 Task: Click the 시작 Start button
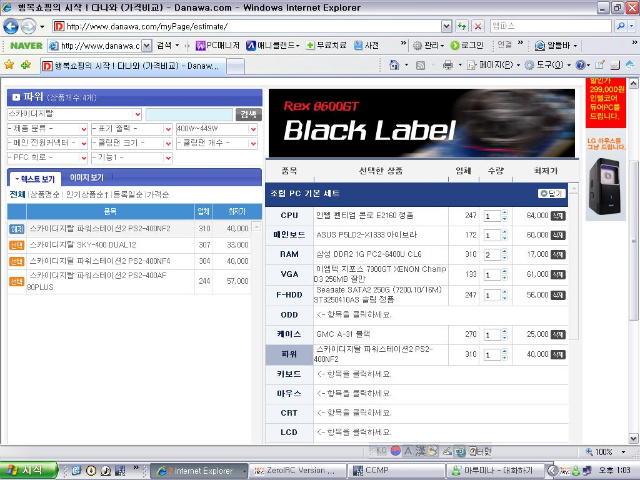click(x=28, y=470)
